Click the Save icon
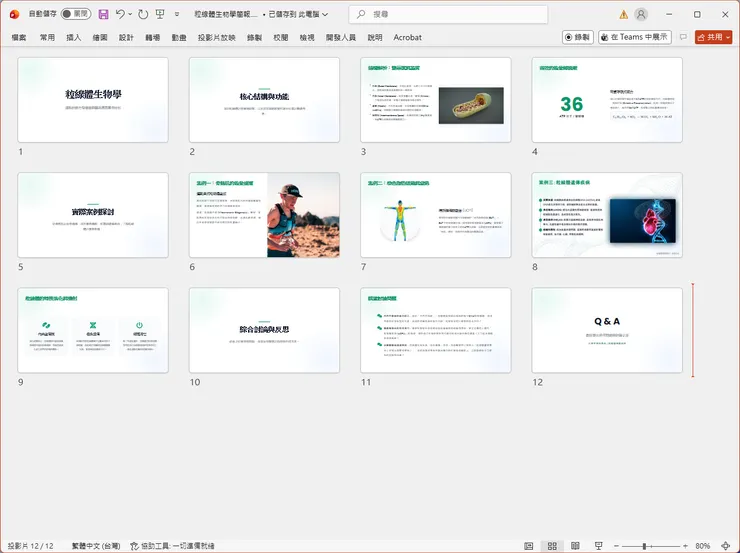 (x=103, y=14)
